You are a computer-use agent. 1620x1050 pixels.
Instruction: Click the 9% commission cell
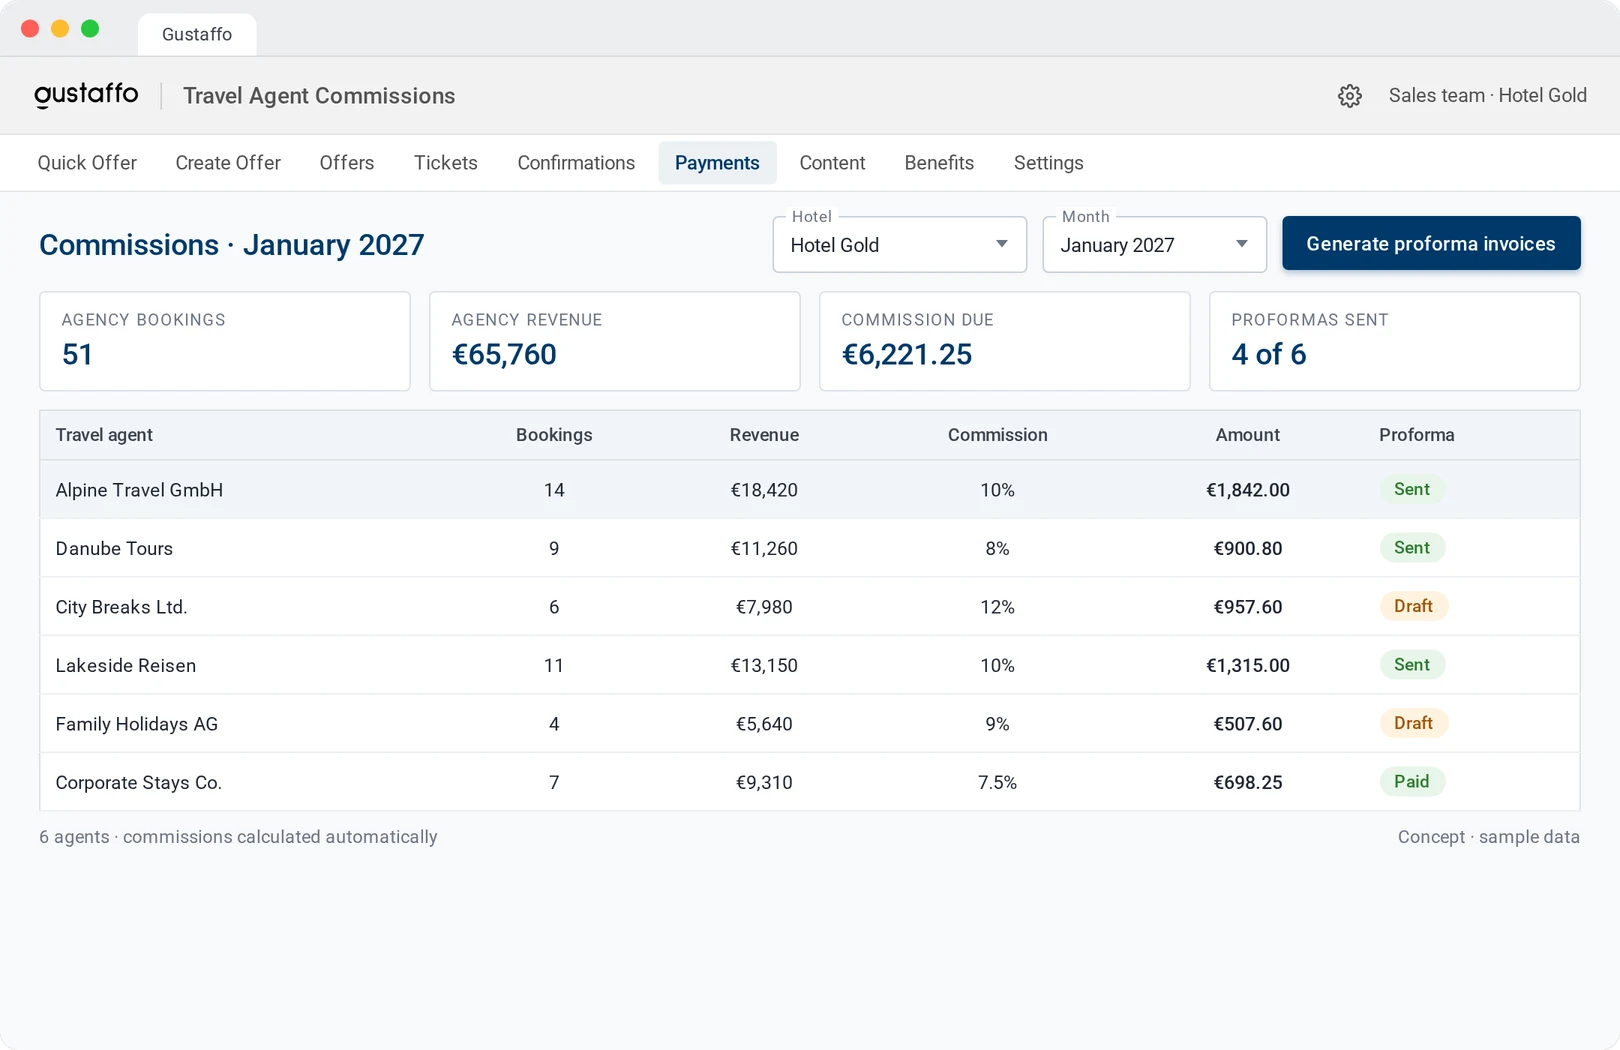coord(998,724)
